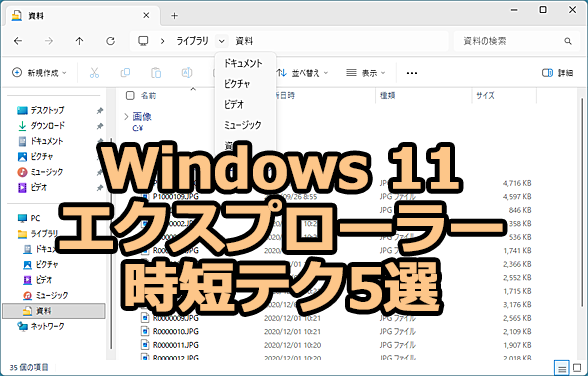Cut the selected item with scissors icon
The height and width of the screenshot is (376, 588).
click(x=94, y=73)
